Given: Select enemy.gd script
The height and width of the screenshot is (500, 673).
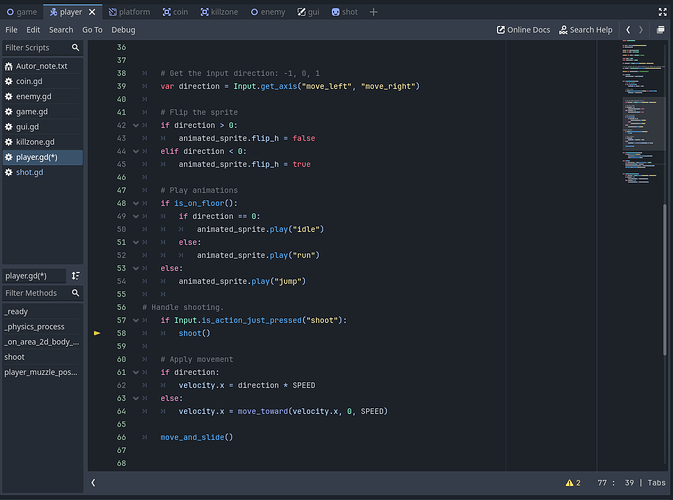Looking at the screenshot, I should (x=42, y=97).
